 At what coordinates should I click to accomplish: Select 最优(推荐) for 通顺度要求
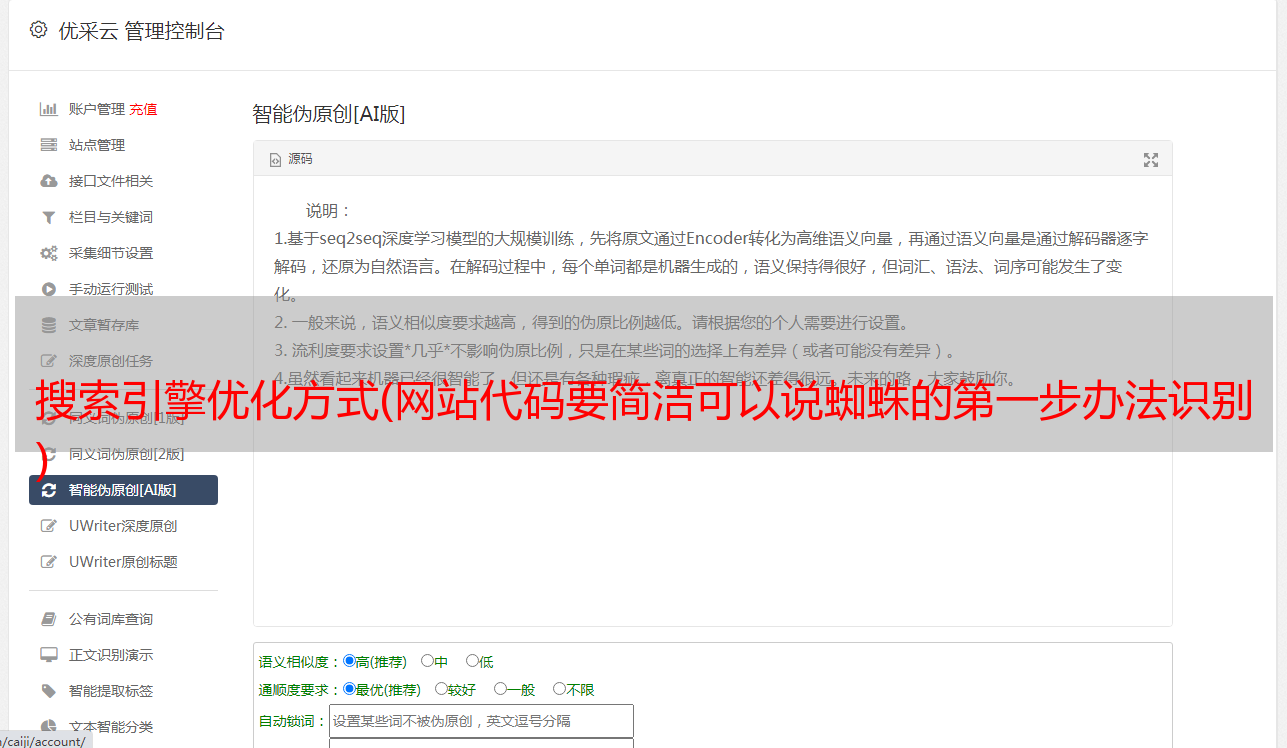(x=349, y=689)
